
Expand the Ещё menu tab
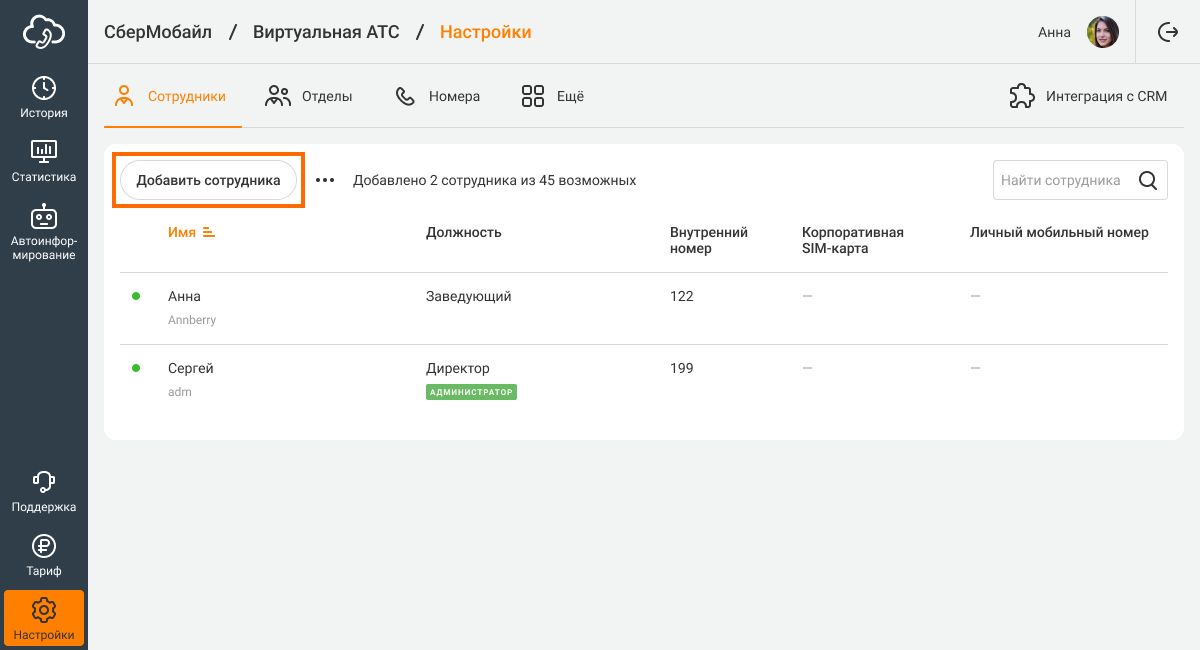point(553,97)
